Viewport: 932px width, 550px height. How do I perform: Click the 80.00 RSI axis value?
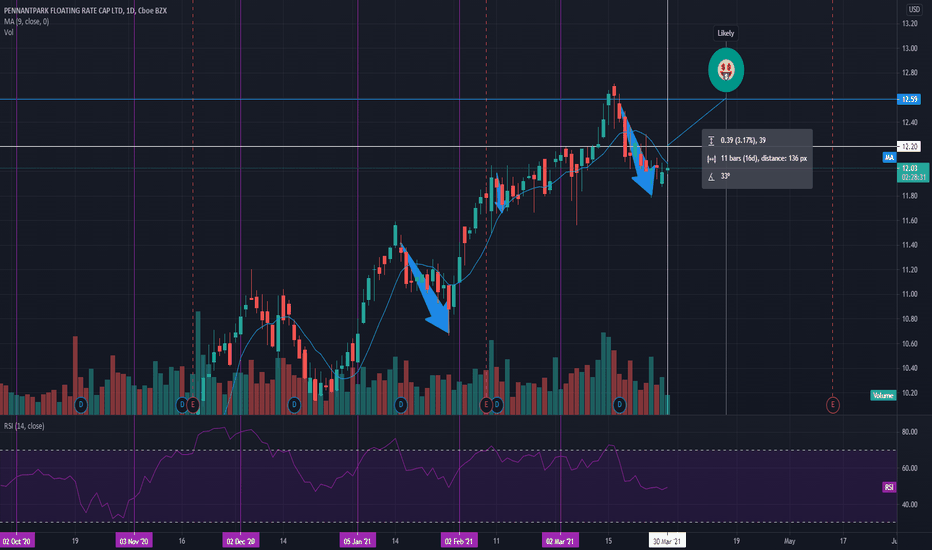(x=909, y=432)
